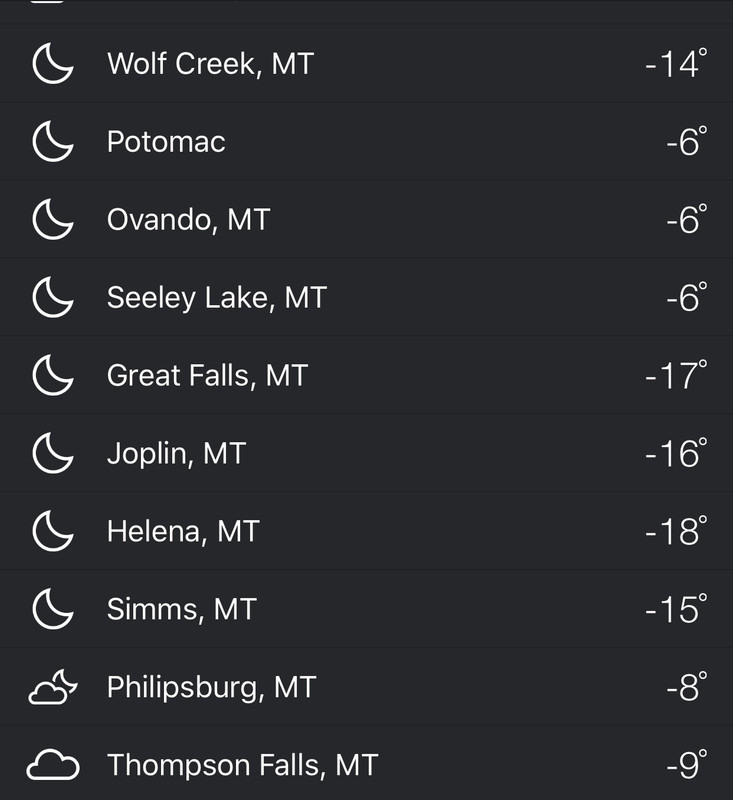The width and height of the screenshot is (733, 800).
Task: Tap the moon icon beside Wolf Creek, MT
Action: [x=53, y=63]
